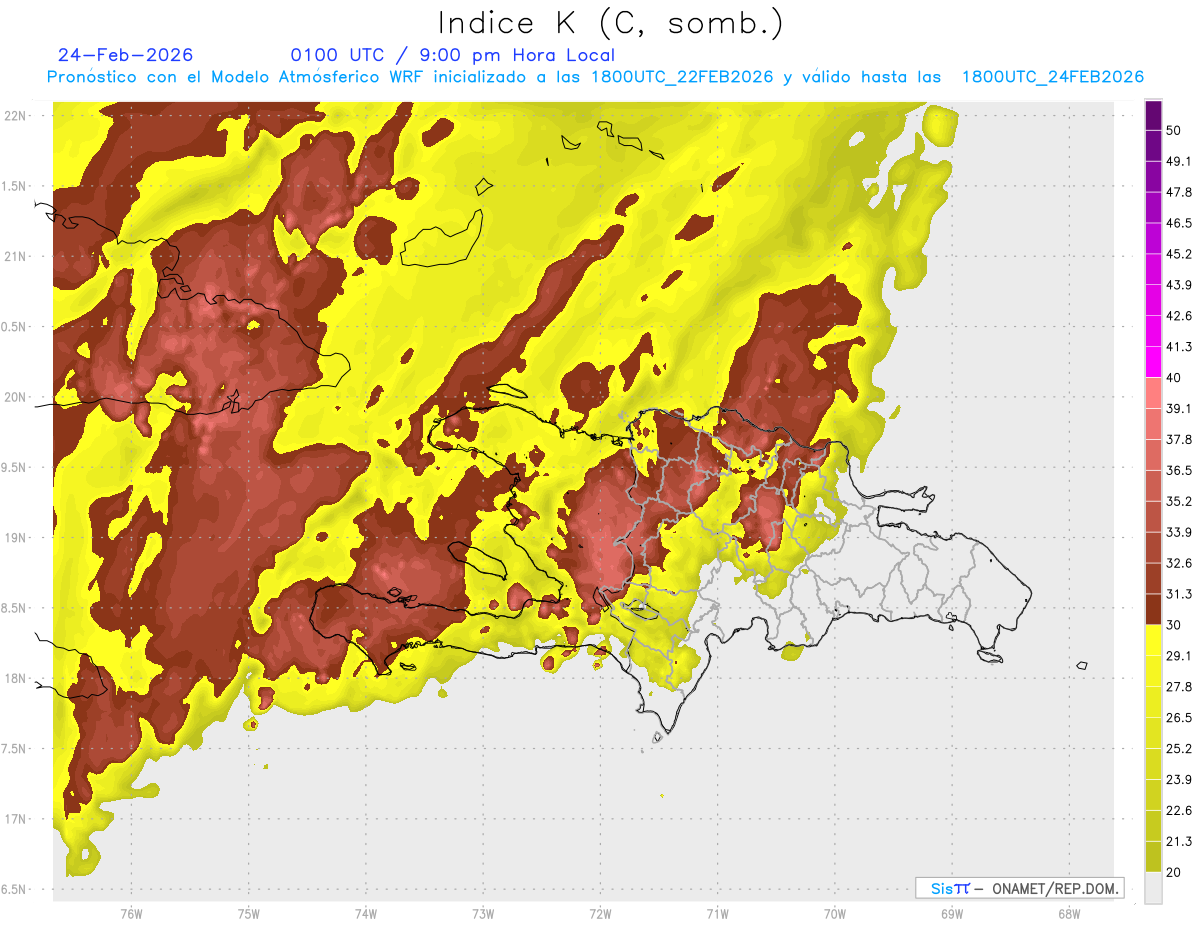Click the dark purple color band above 50
The image size is (1200, 927).
(x=1153, y=115)
